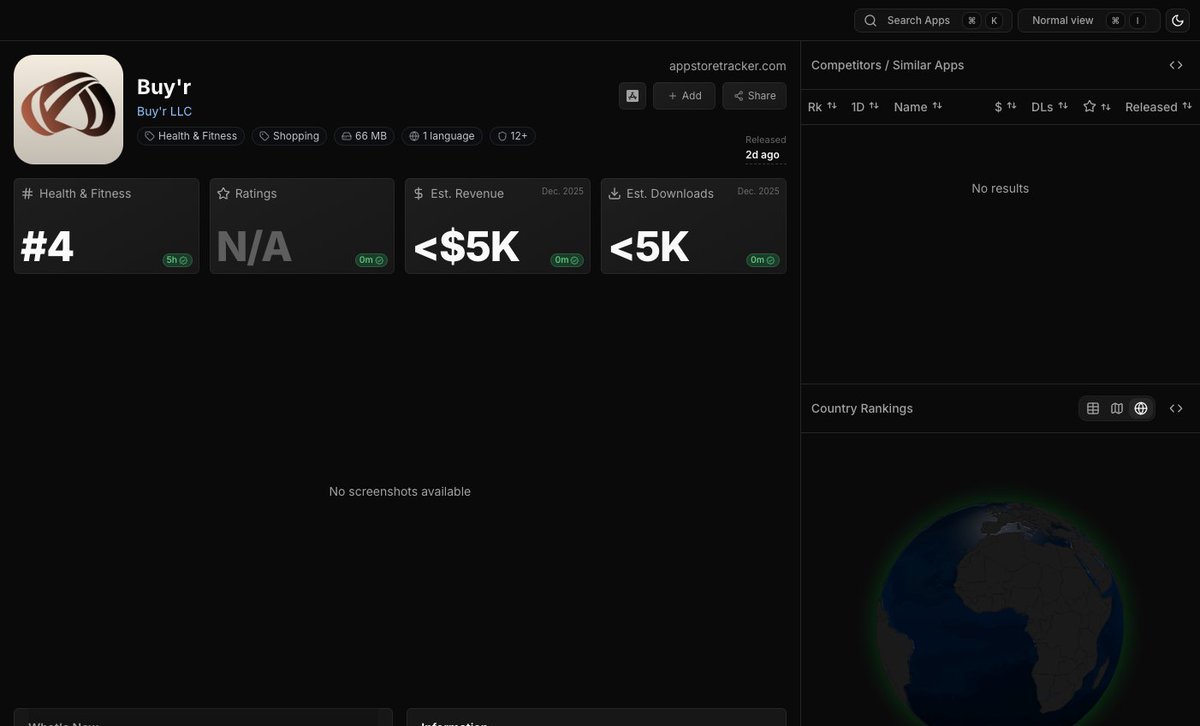
Task: Switch Country Rankings to globe view
Action: click(1141, 408)
